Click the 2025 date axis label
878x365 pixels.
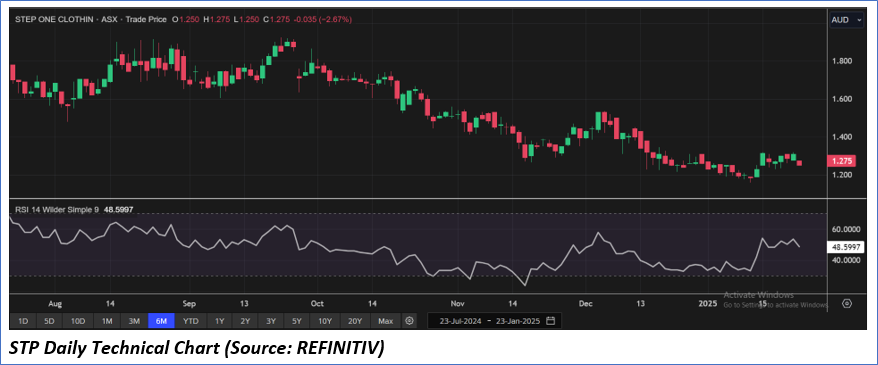(x=708, y=304)
